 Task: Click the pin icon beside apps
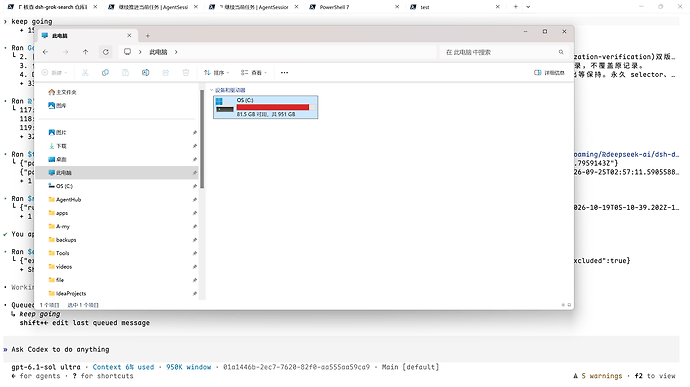(x=195, y=213)
